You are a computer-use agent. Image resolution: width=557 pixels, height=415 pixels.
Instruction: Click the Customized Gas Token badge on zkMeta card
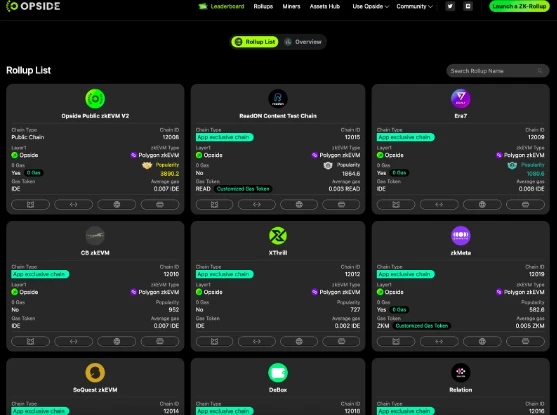pyautogui.click(x=422, y=326)
